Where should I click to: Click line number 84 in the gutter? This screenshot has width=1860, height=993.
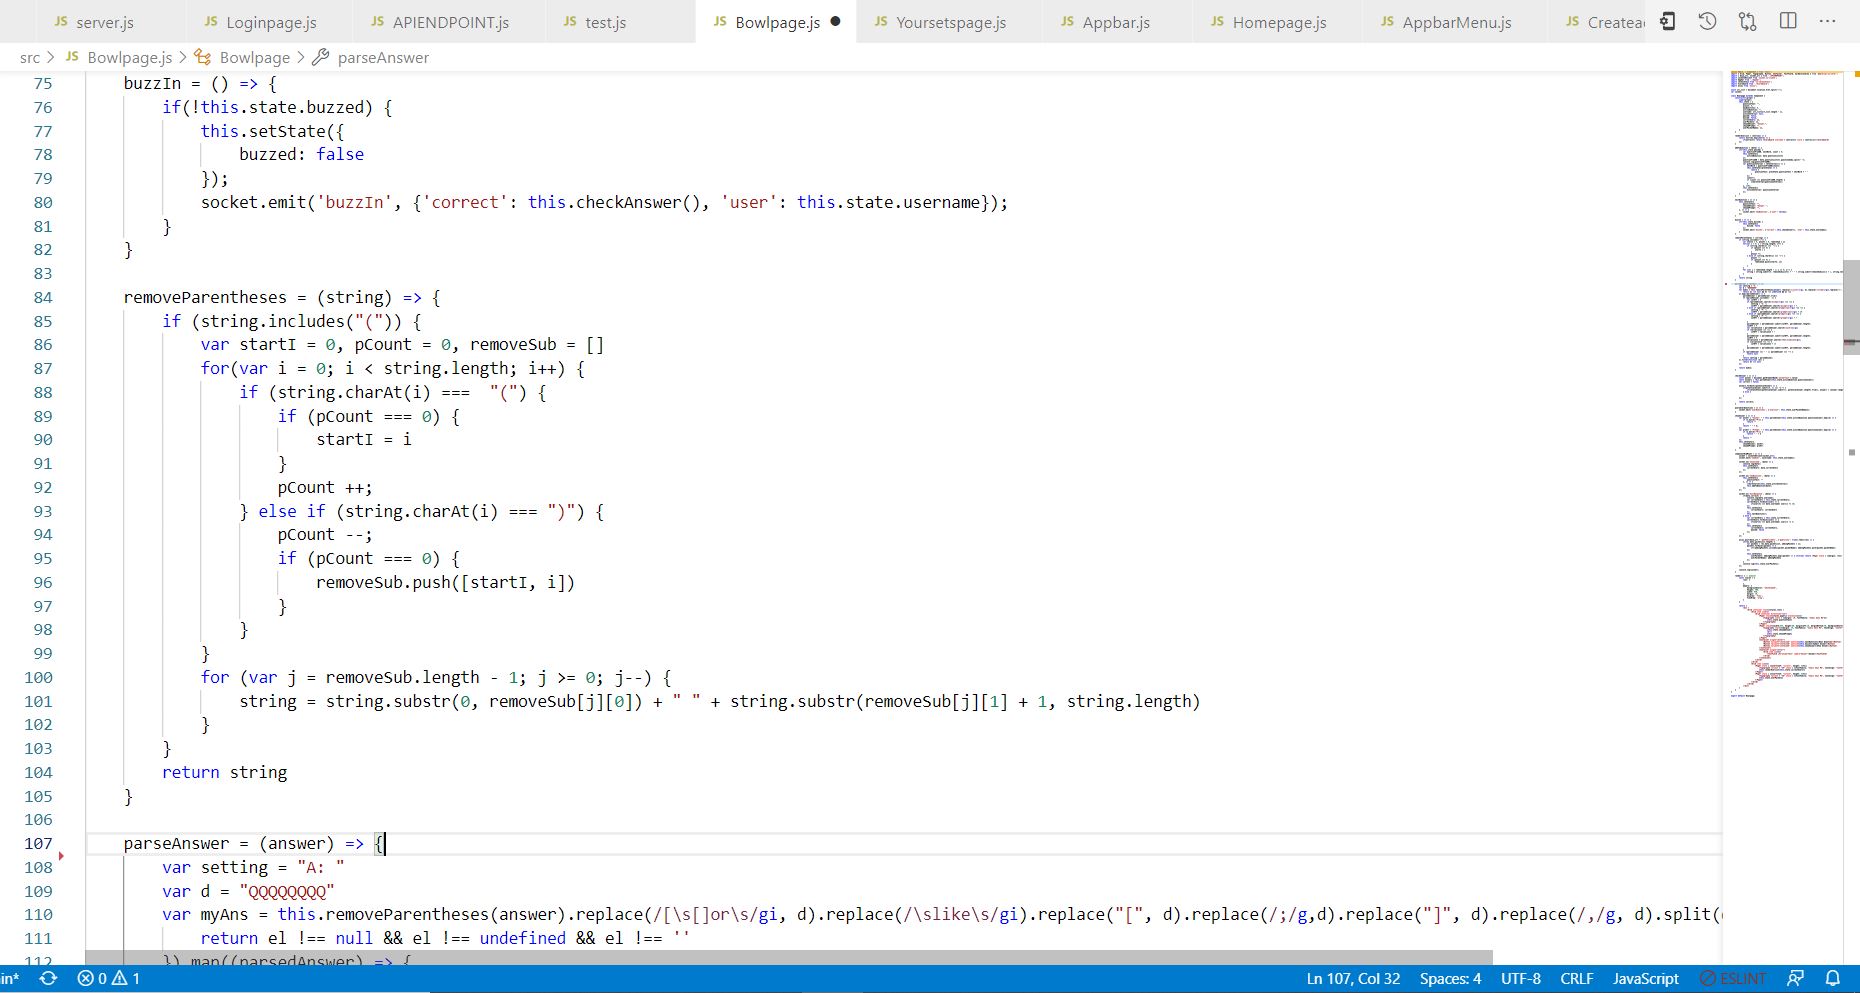coord(43,298)
